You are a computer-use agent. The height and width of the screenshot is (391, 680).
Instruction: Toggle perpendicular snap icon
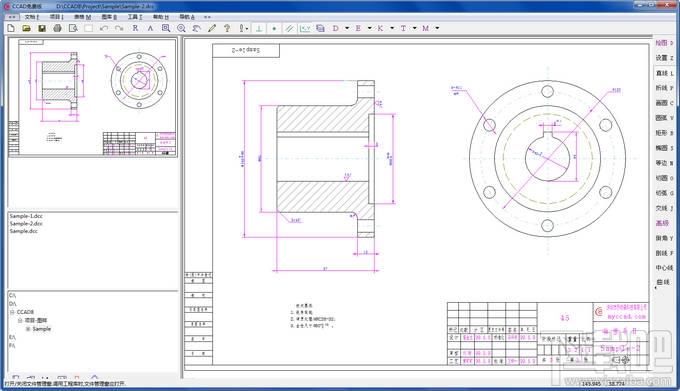tap(259, 28)
